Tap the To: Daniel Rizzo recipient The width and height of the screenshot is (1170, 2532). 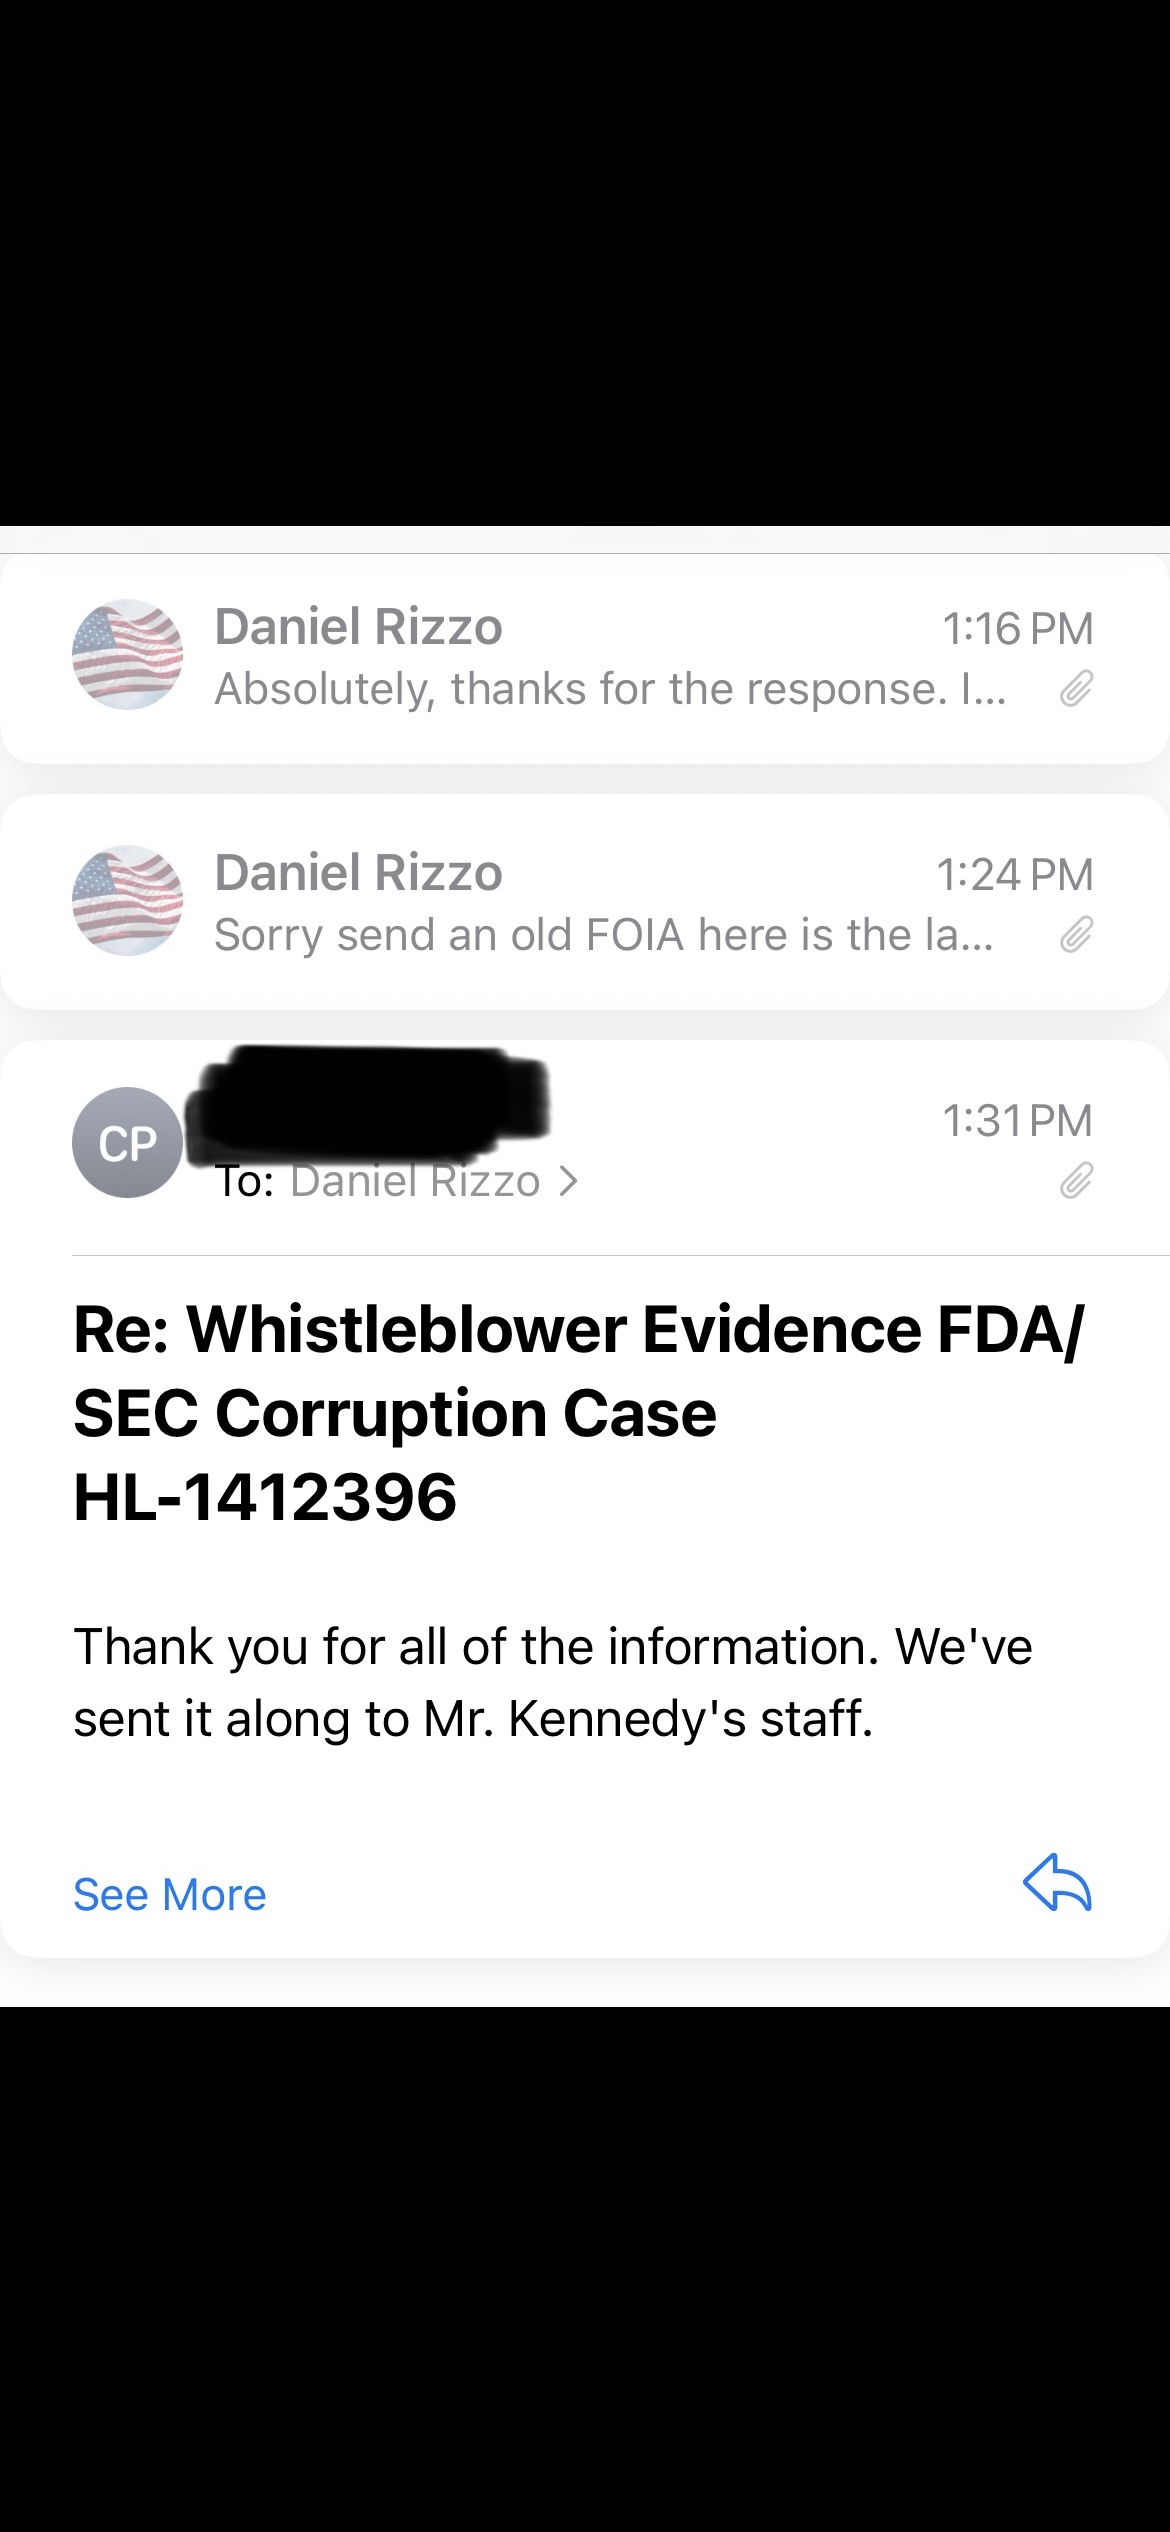397,1182
